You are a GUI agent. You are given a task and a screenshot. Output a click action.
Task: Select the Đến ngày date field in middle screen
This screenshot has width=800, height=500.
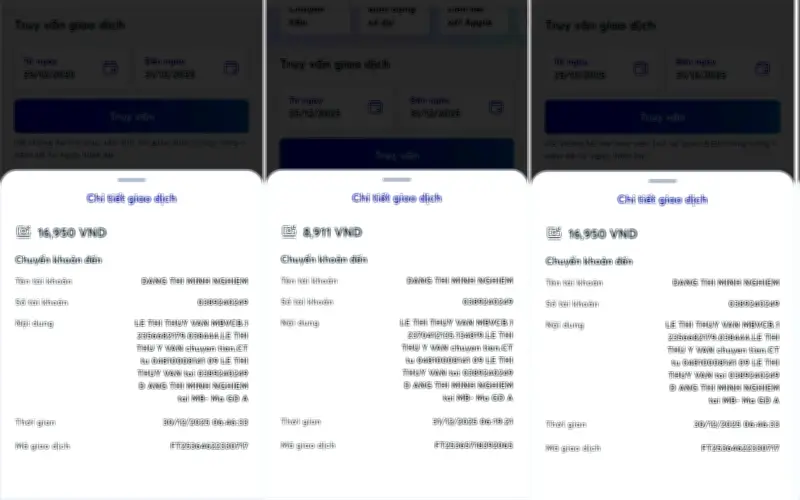pos(457,107)
